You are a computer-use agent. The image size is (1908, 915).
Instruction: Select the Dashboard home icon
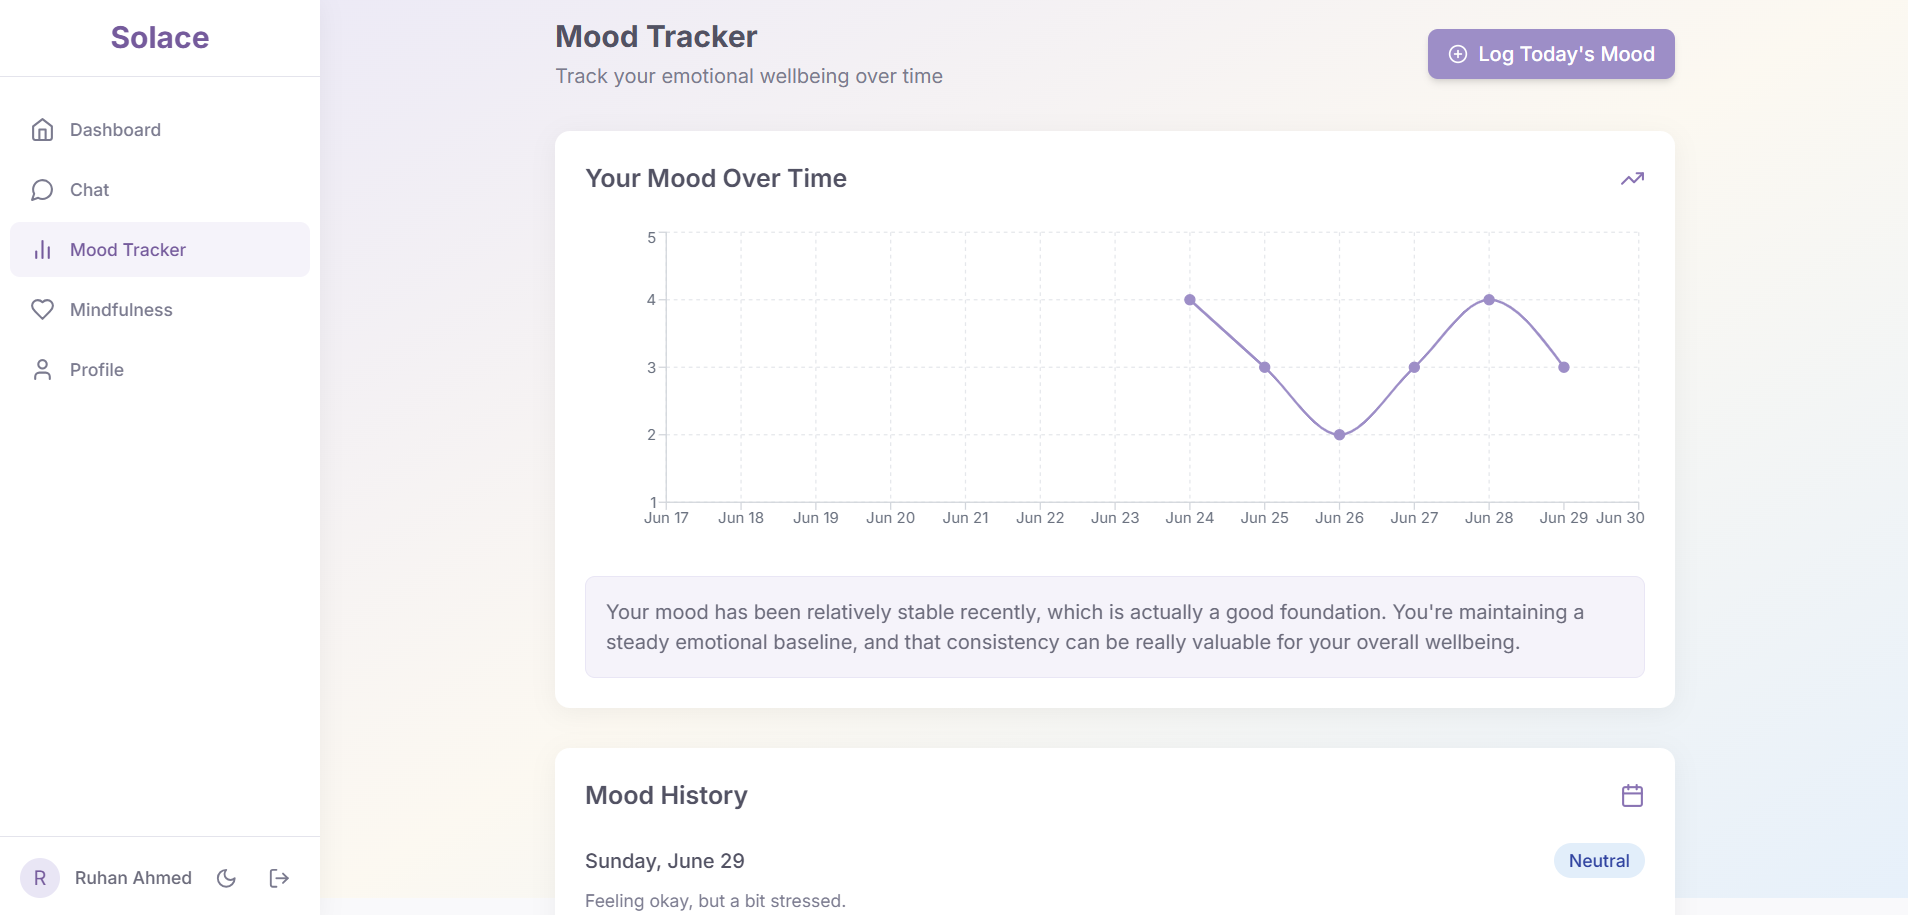(x=41, y=129)
